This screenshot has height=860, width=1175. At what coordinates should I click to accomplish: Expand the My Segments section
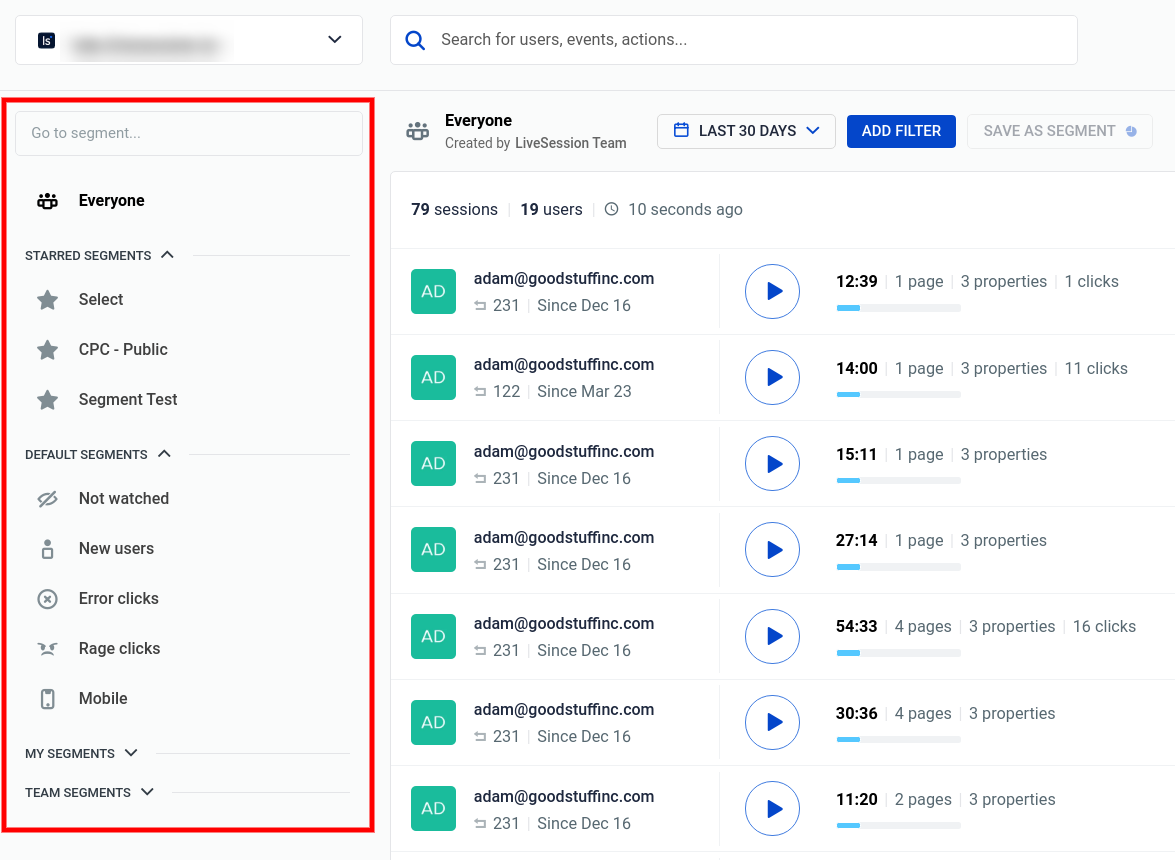[131, 753]
